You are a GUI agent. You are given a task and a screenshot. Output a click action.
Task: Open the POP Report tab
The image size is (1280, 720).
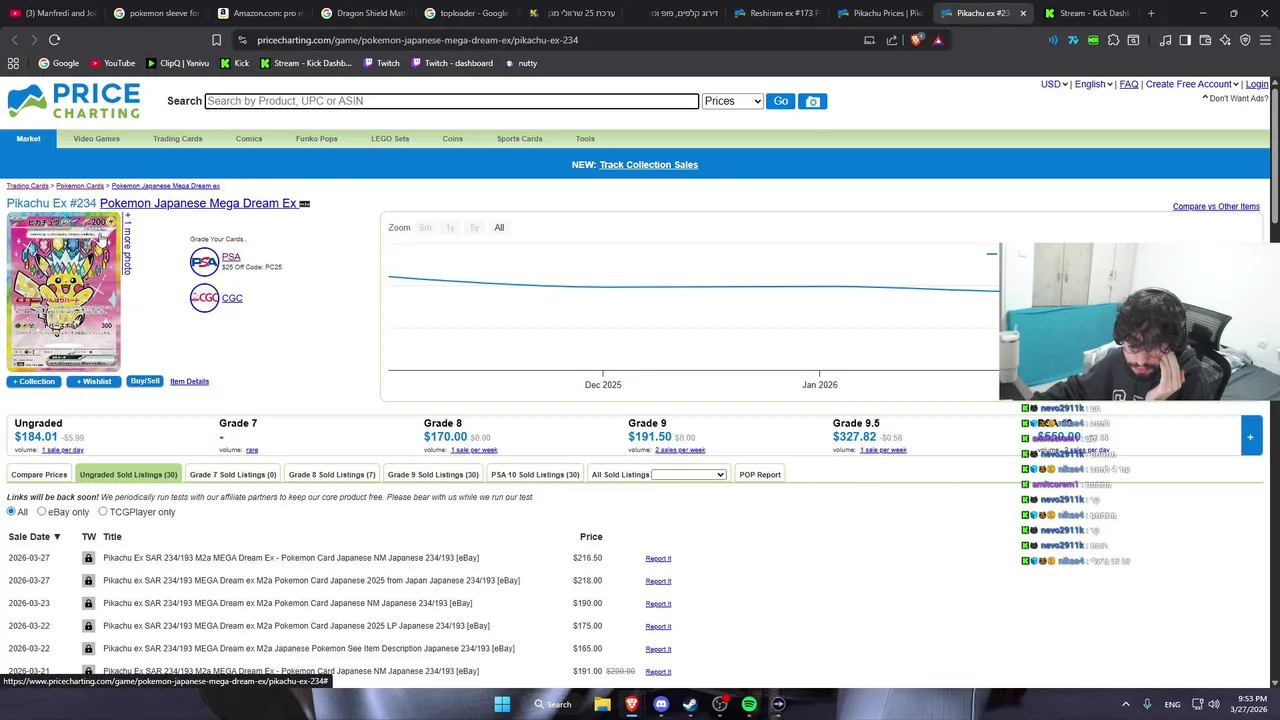pos(760,475)
